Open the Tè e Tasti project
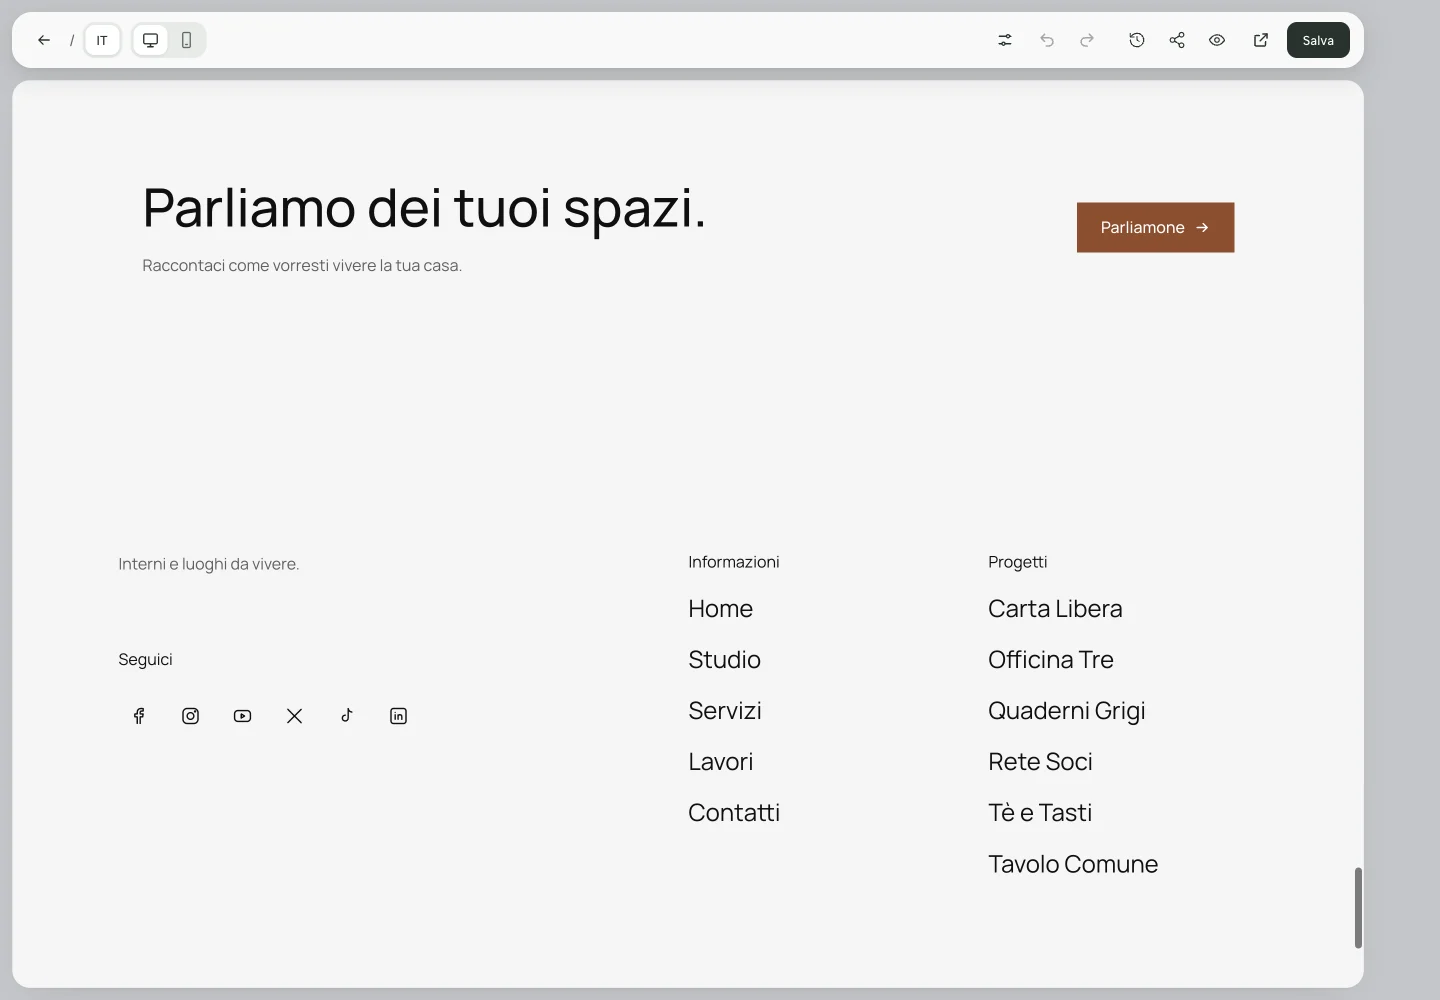The height and width of the screenshot is (1000, 1440). pyautogui.click(x=1040, y=813)
